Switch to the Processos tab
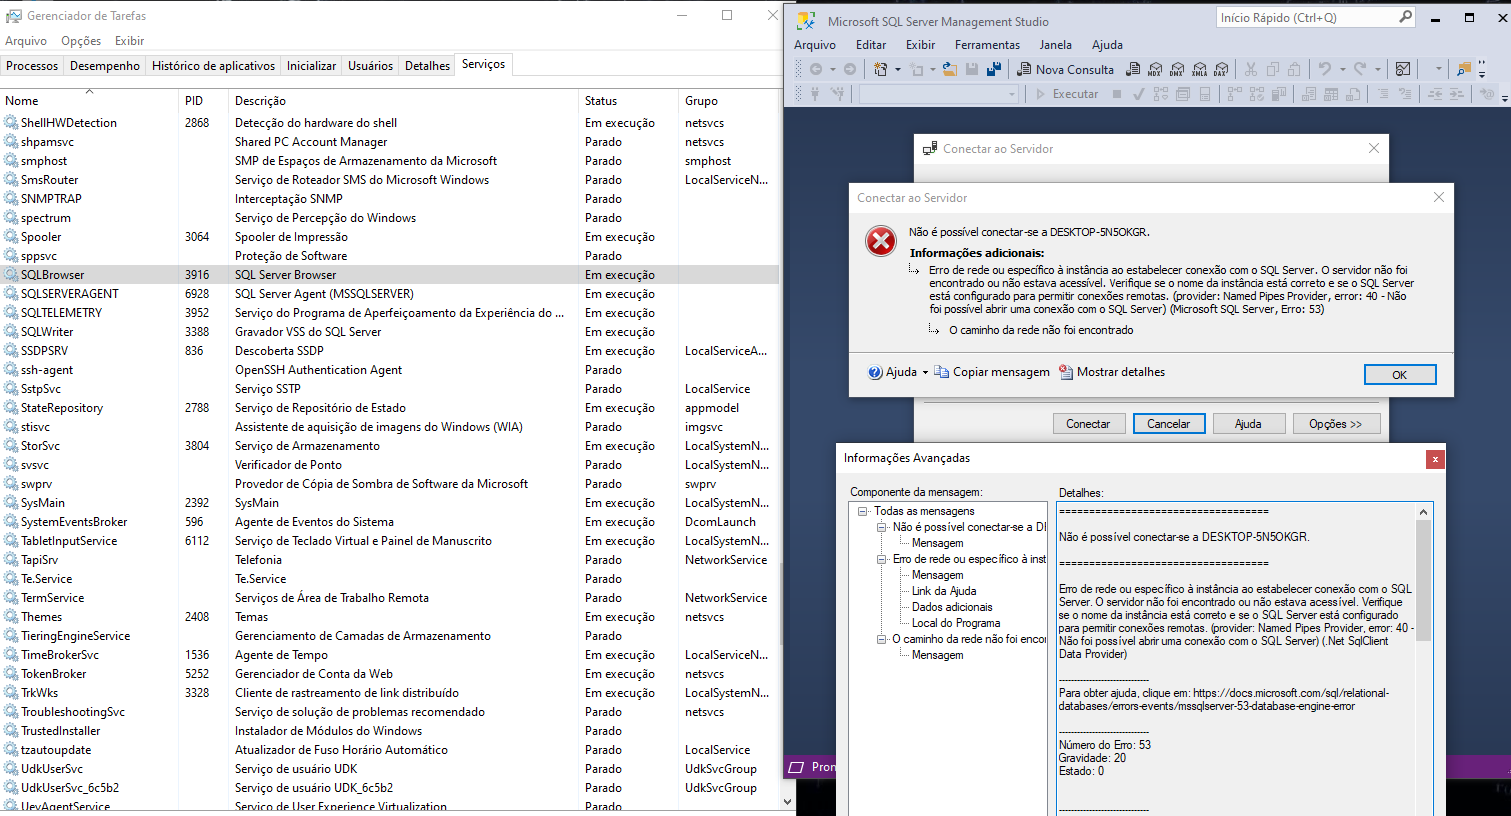The height and width of the screenshot is (816, 1511). click(x=32, y=66)
